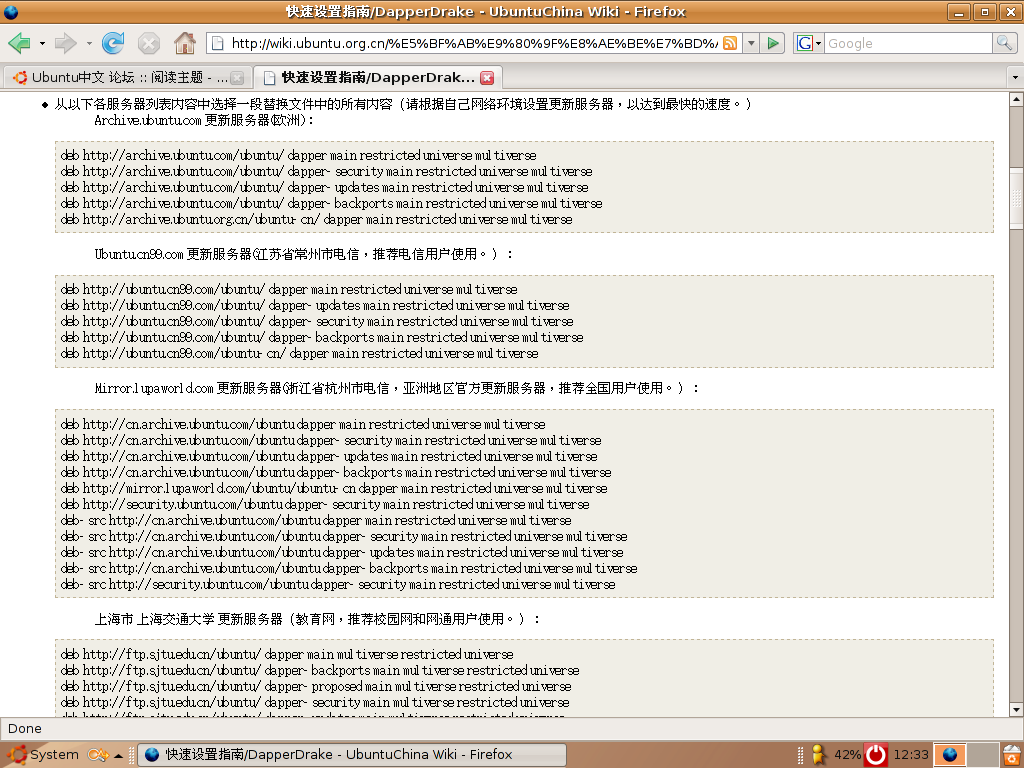Click the ftp.sjtu.edu.cn dapper-proposed line
1024x768 pixels.
point(316,686)
